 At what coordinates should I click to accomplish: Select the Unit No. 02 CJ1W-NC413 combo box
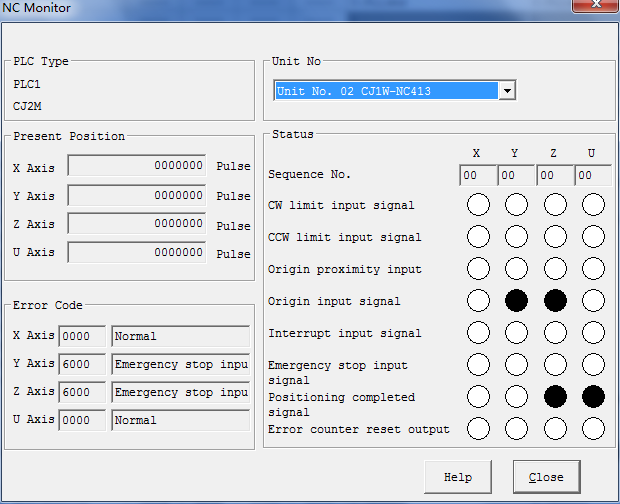[386, 91]
